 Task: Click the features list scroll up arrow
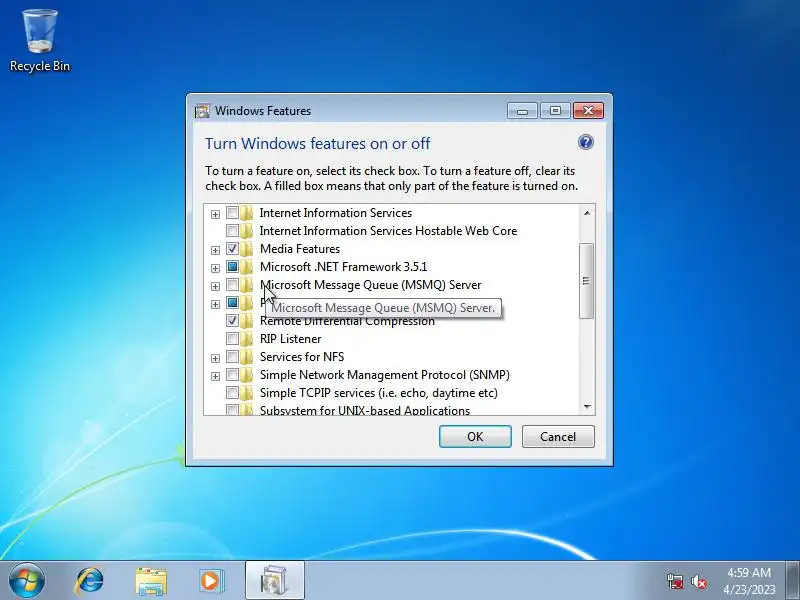(x=587, y=213)
